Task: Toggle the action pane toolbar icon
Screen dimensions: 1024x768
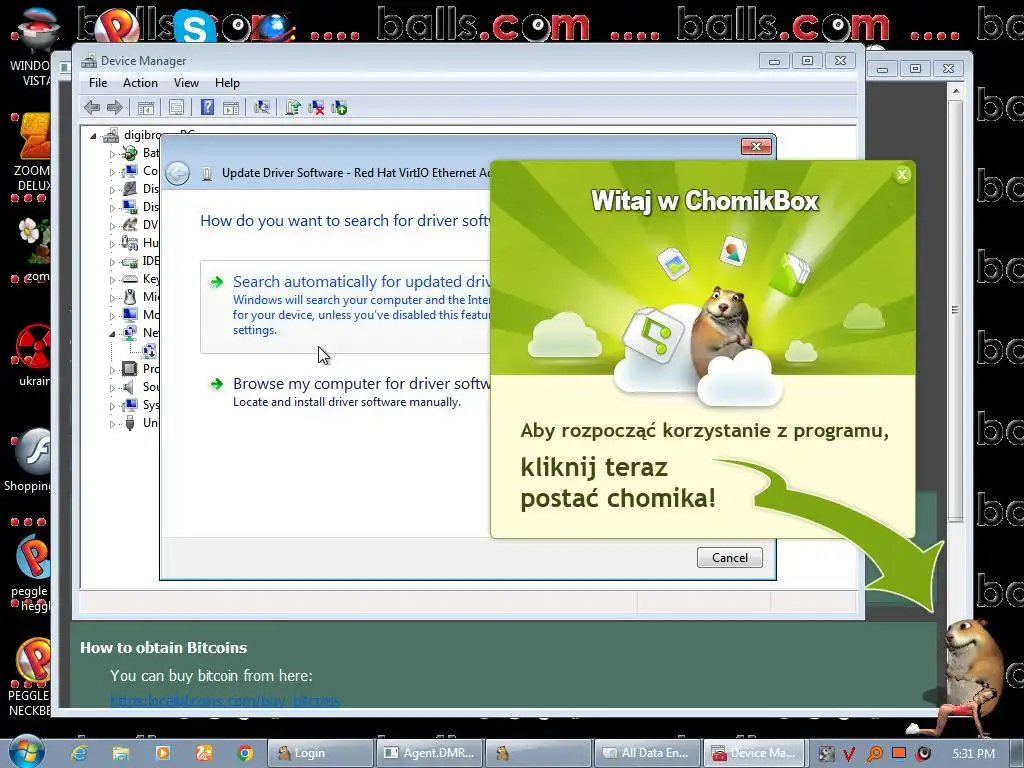Action: [x=231, y=108]
